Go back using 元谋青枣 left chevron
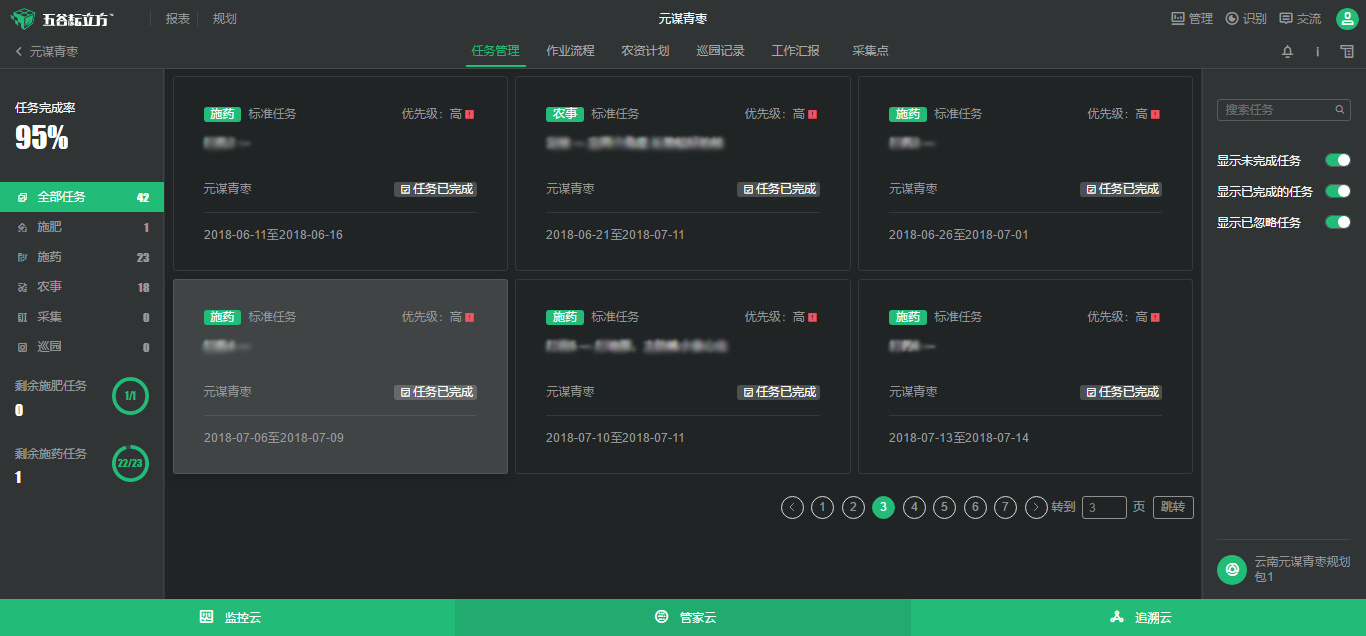1366x636 pixels. click(19, 51)
